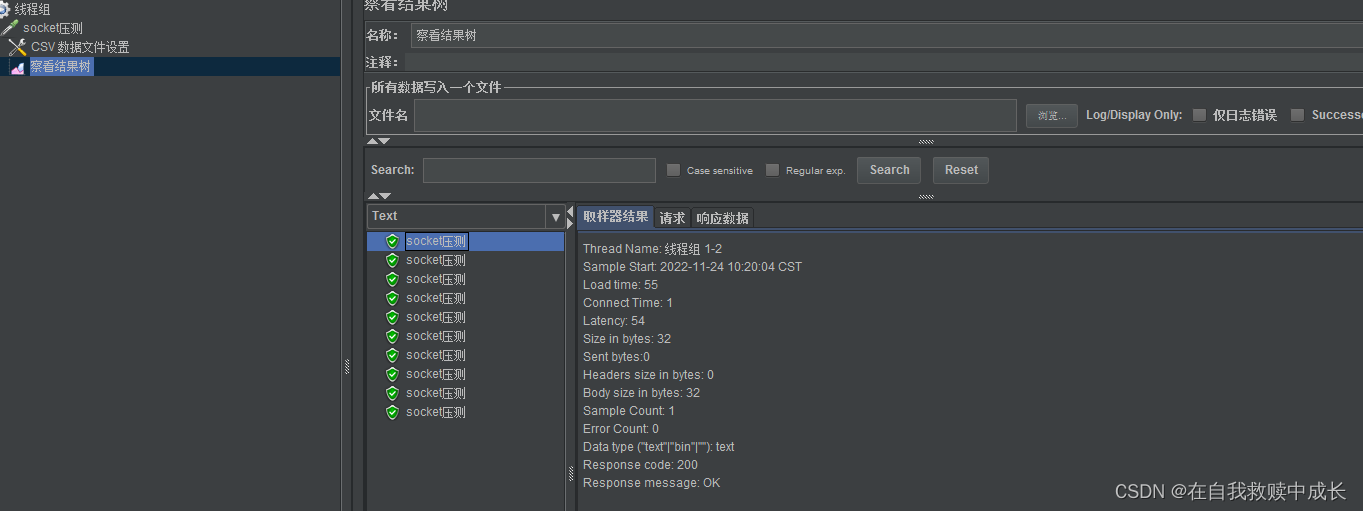
Task: Open the 响应数据 tab
Action: tap(722, 217)
